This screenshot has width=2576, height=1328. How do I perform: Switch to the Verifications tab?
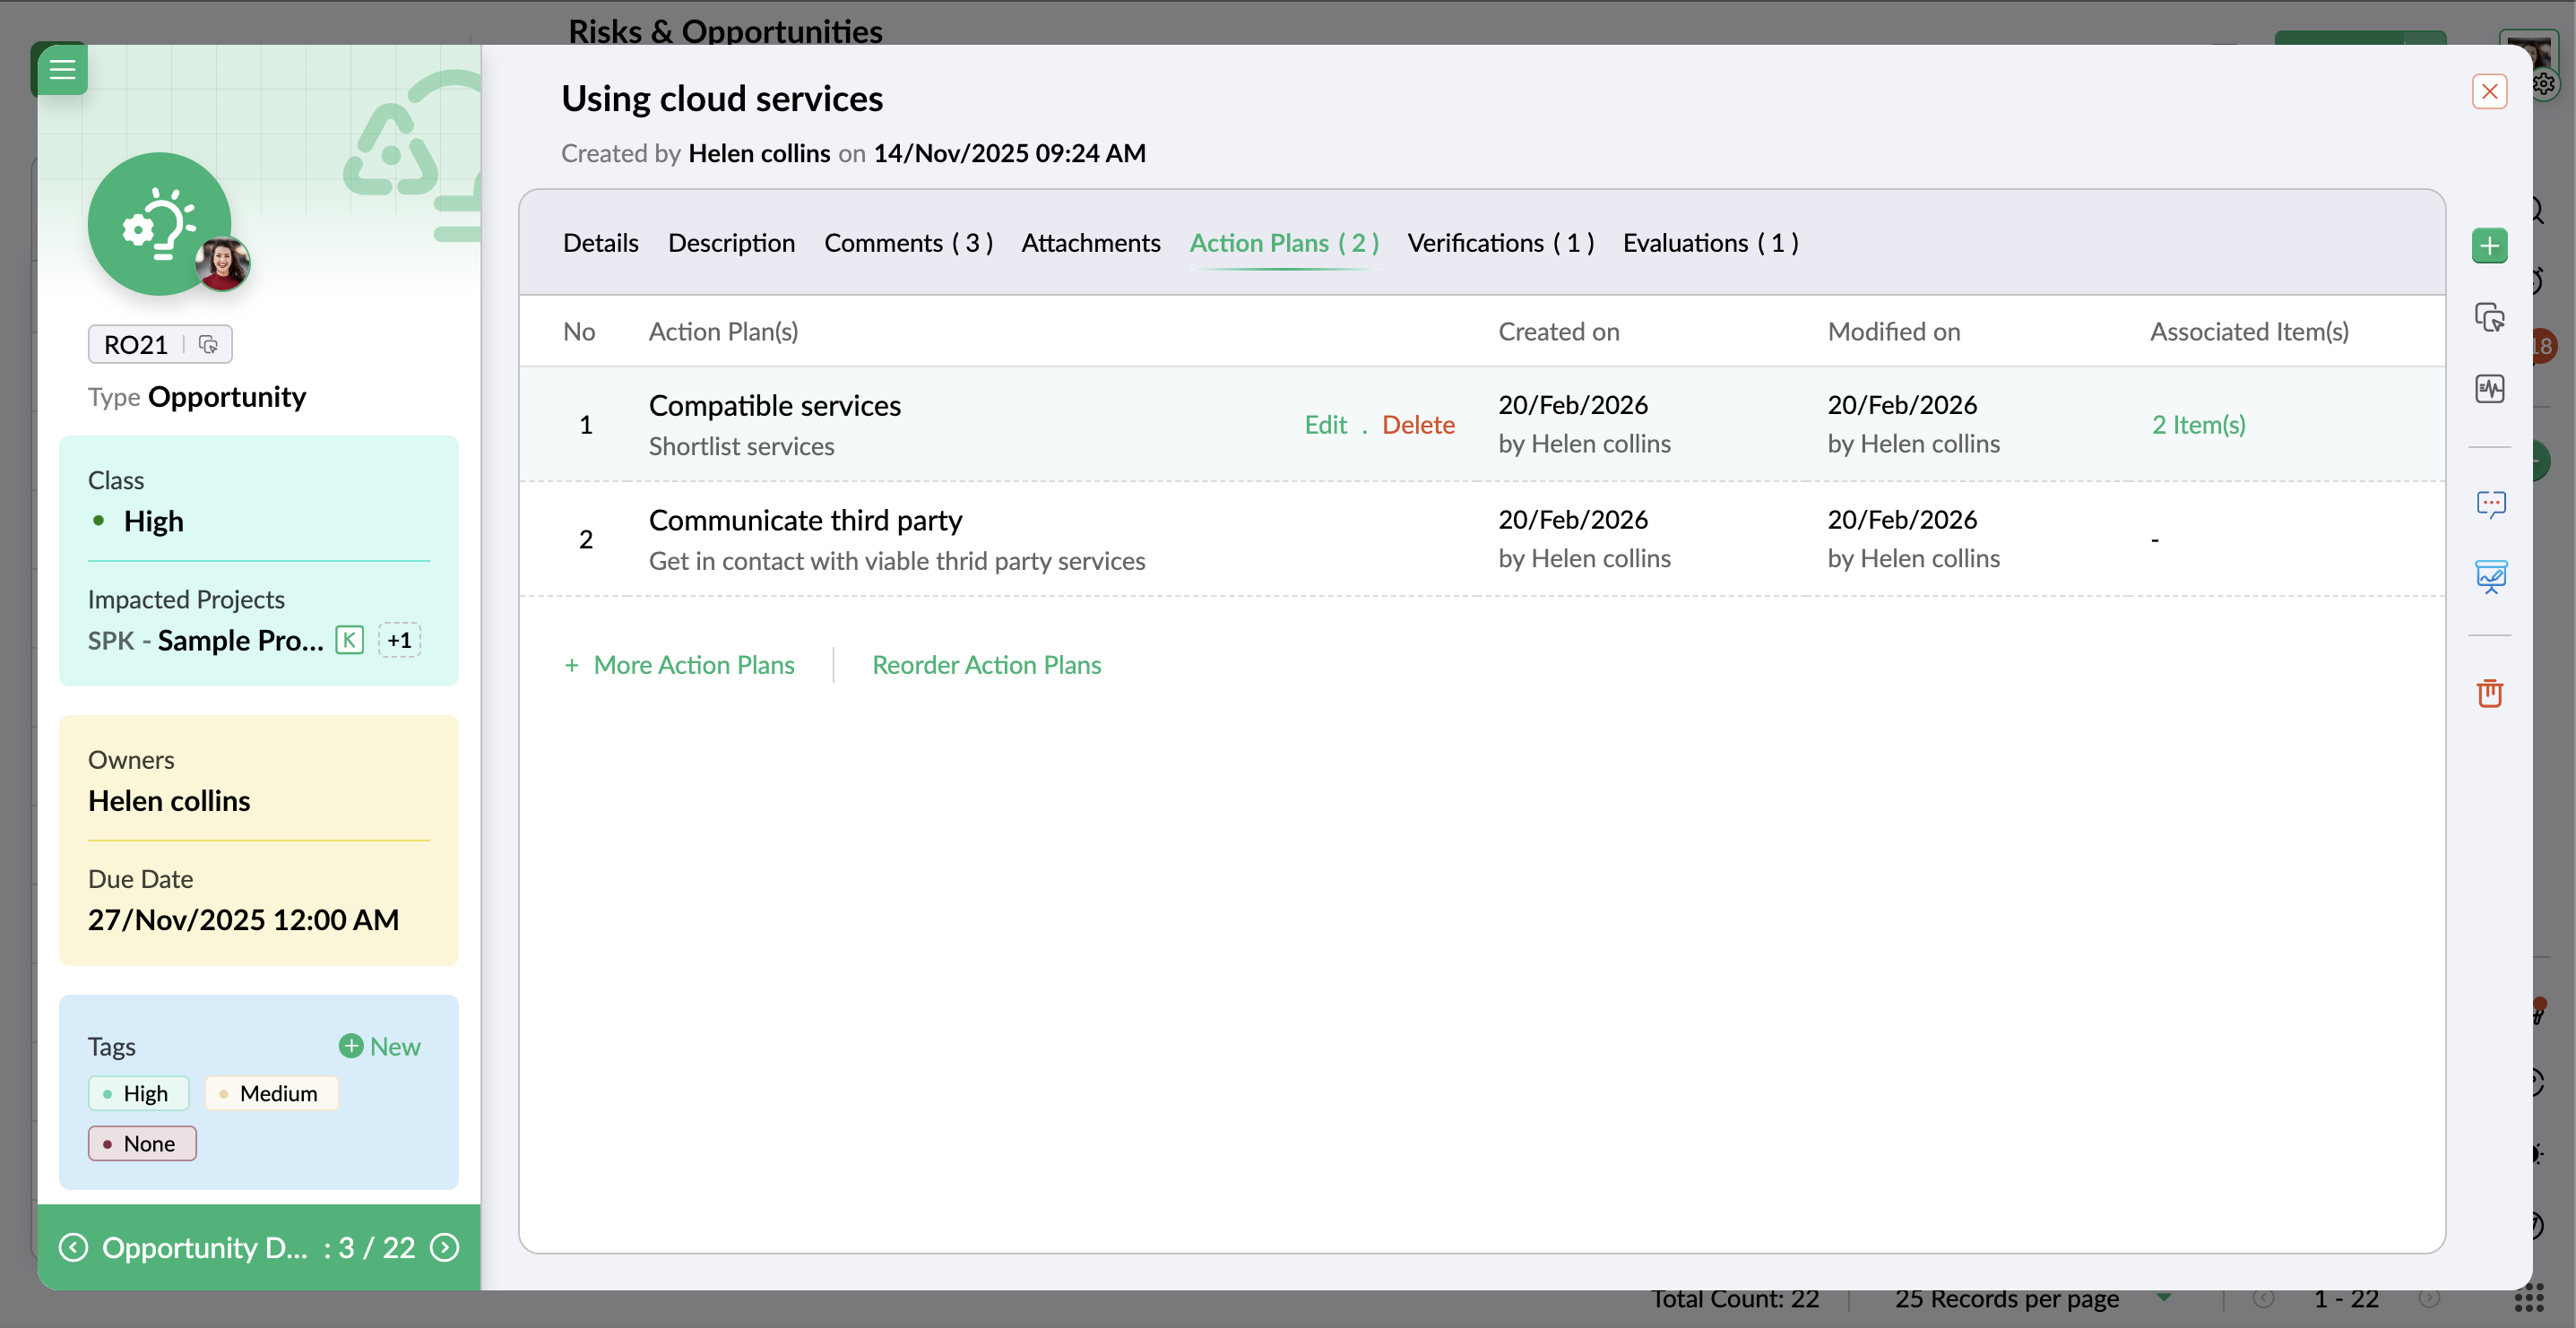(x=1500, y=243)
